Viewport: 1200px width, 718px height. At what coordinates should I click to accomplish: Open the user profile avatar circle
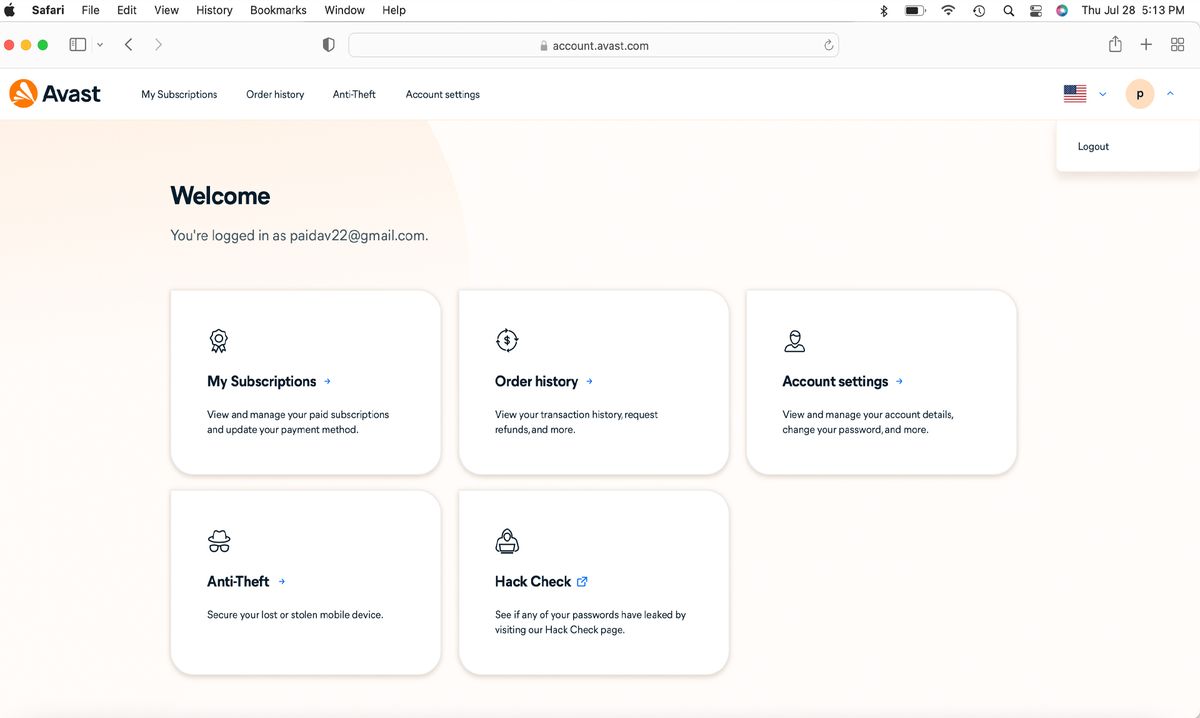click(1139, 93)
